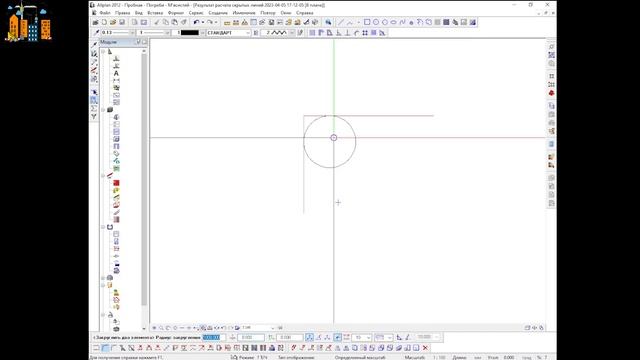640x360 pixels.
Task: Close the Модули panel
Action: (x=144, y=42)
